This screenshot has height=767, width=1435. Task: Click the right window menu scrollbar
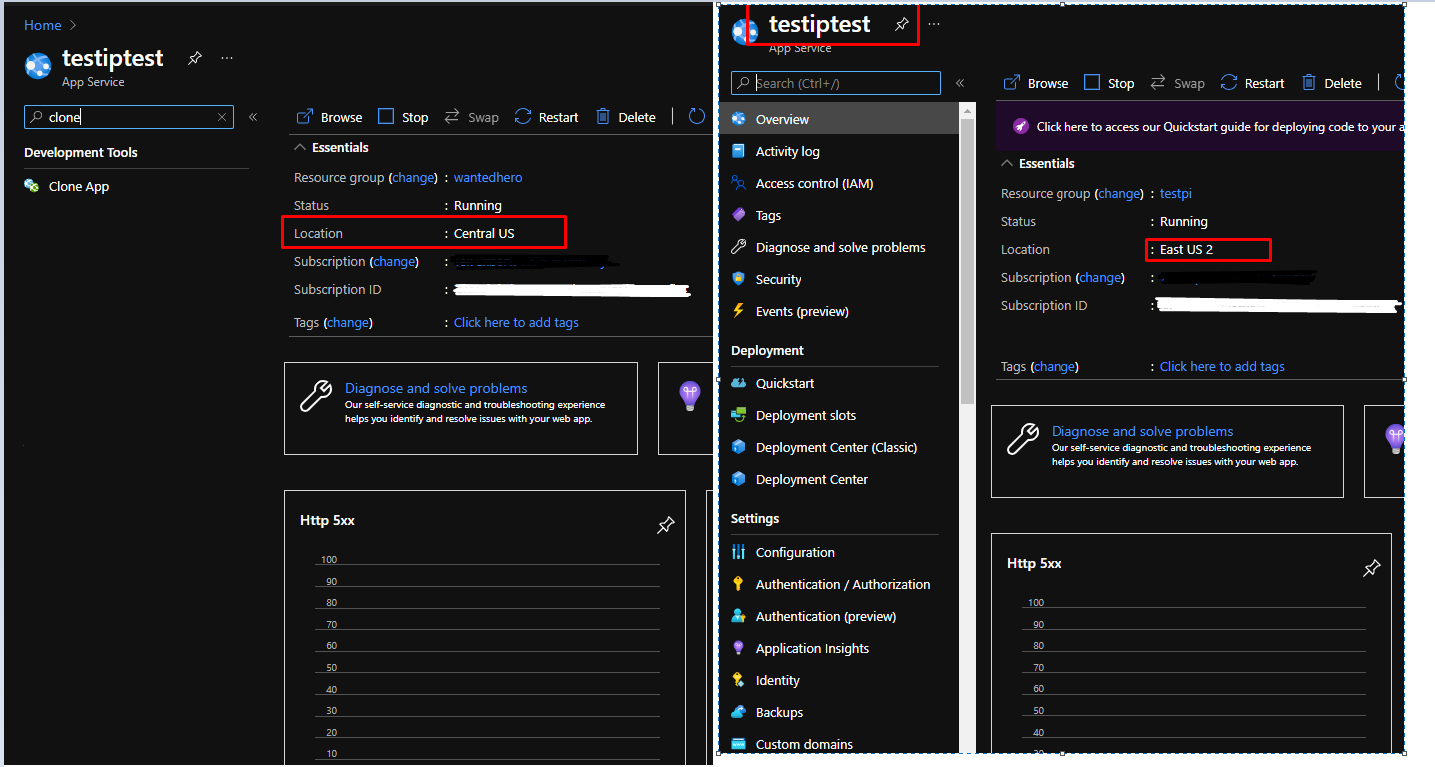[x=967, y=260]
